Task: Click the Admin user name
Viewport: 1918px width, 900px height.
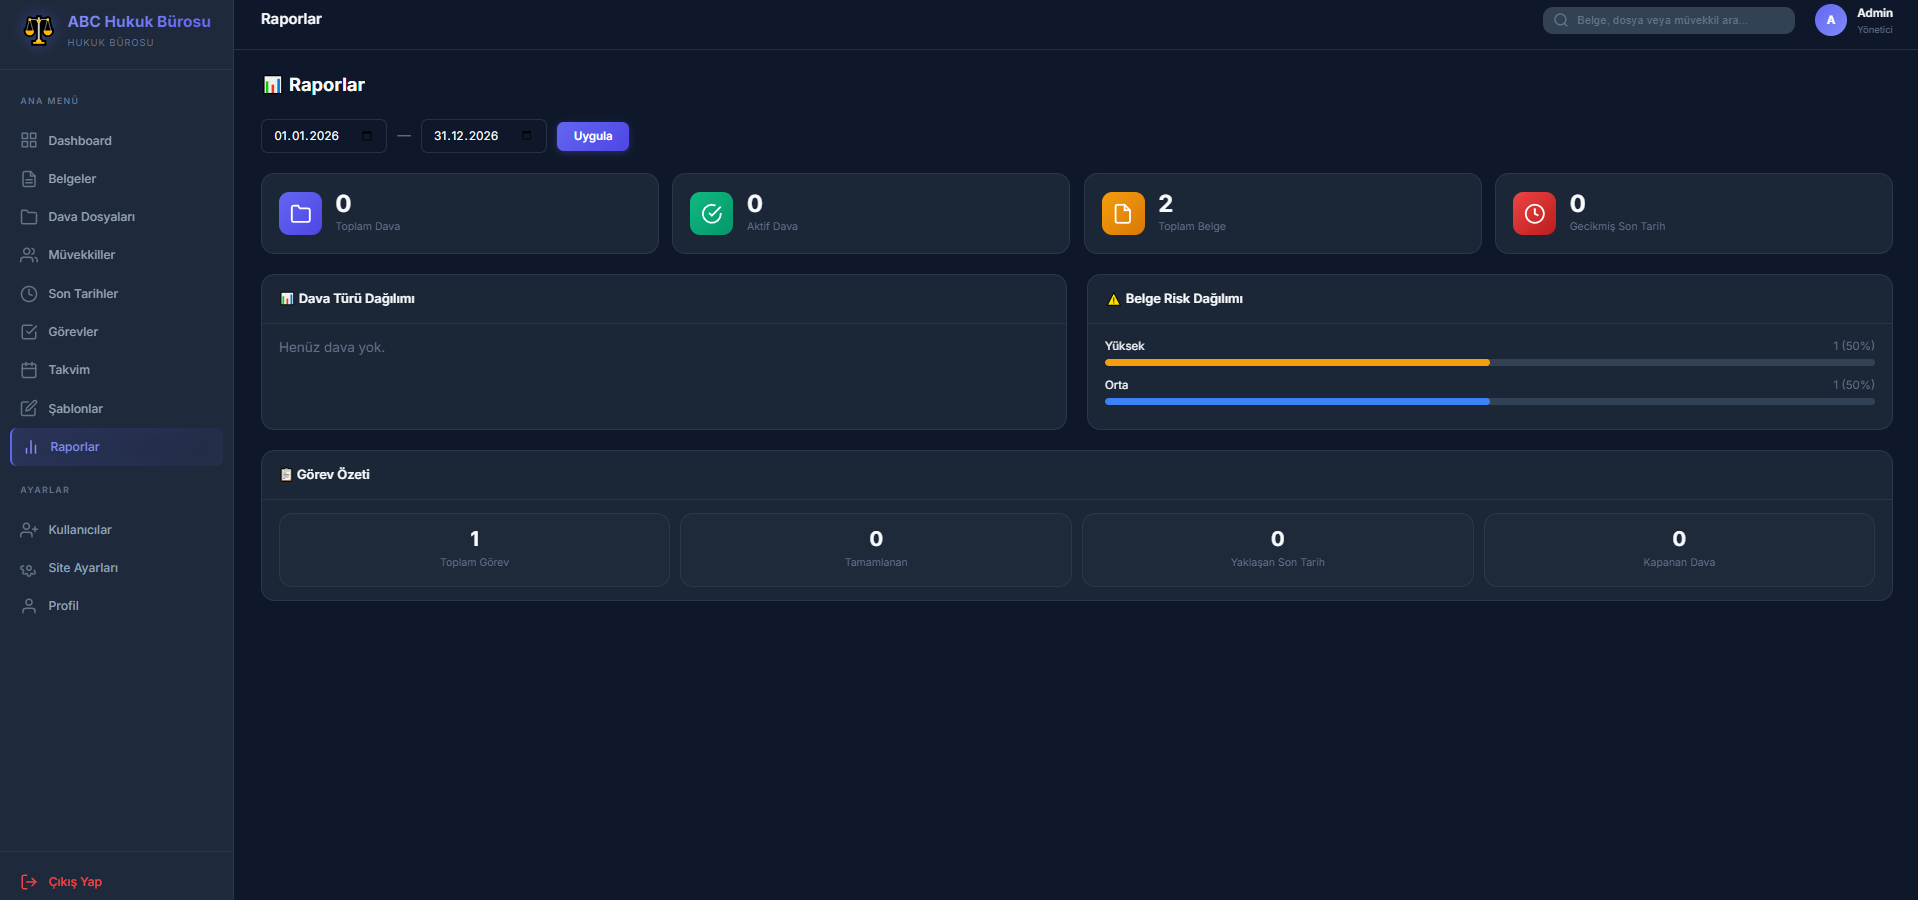Action: coord(1875,13)
